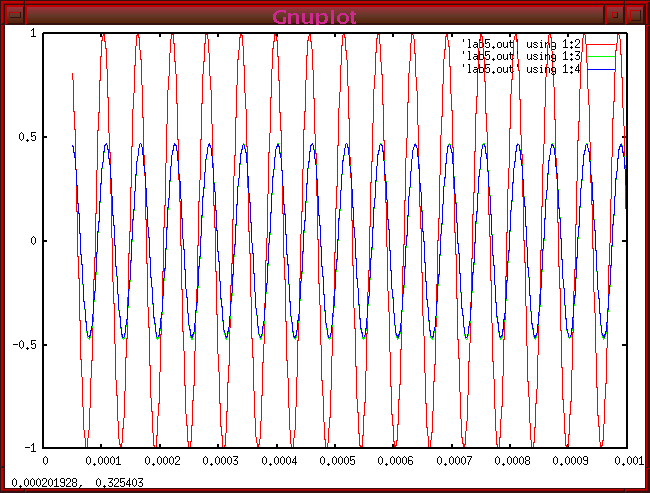Select the 'lab5.out' using 1:2 legend label
The width and height of the screenshot is (650, 493).
point(520,45)
